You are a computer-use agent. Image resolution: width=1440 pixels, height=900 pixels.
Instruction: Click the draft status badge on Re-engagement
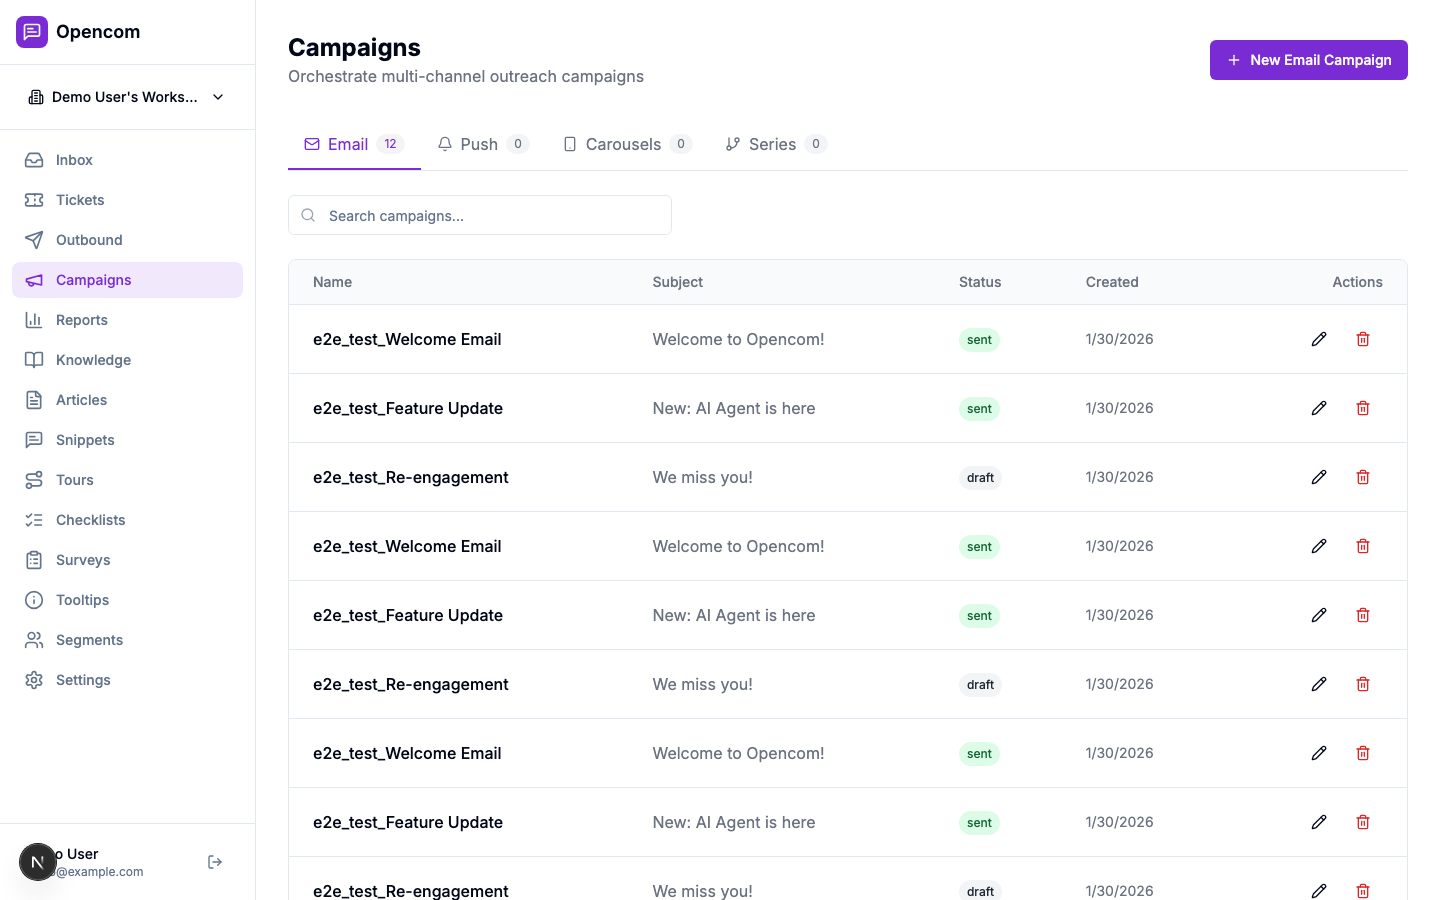(x=980, y=478)
